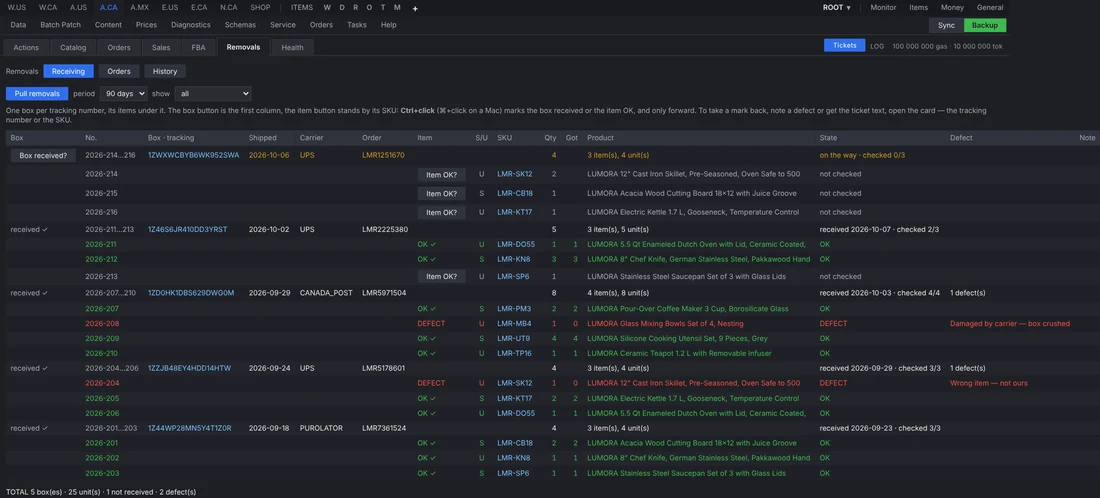This screenshot has width=1100, height=498.
Task: Open tracking number 1Z46S6JR410DD3YRST
Action: point(187,229)
